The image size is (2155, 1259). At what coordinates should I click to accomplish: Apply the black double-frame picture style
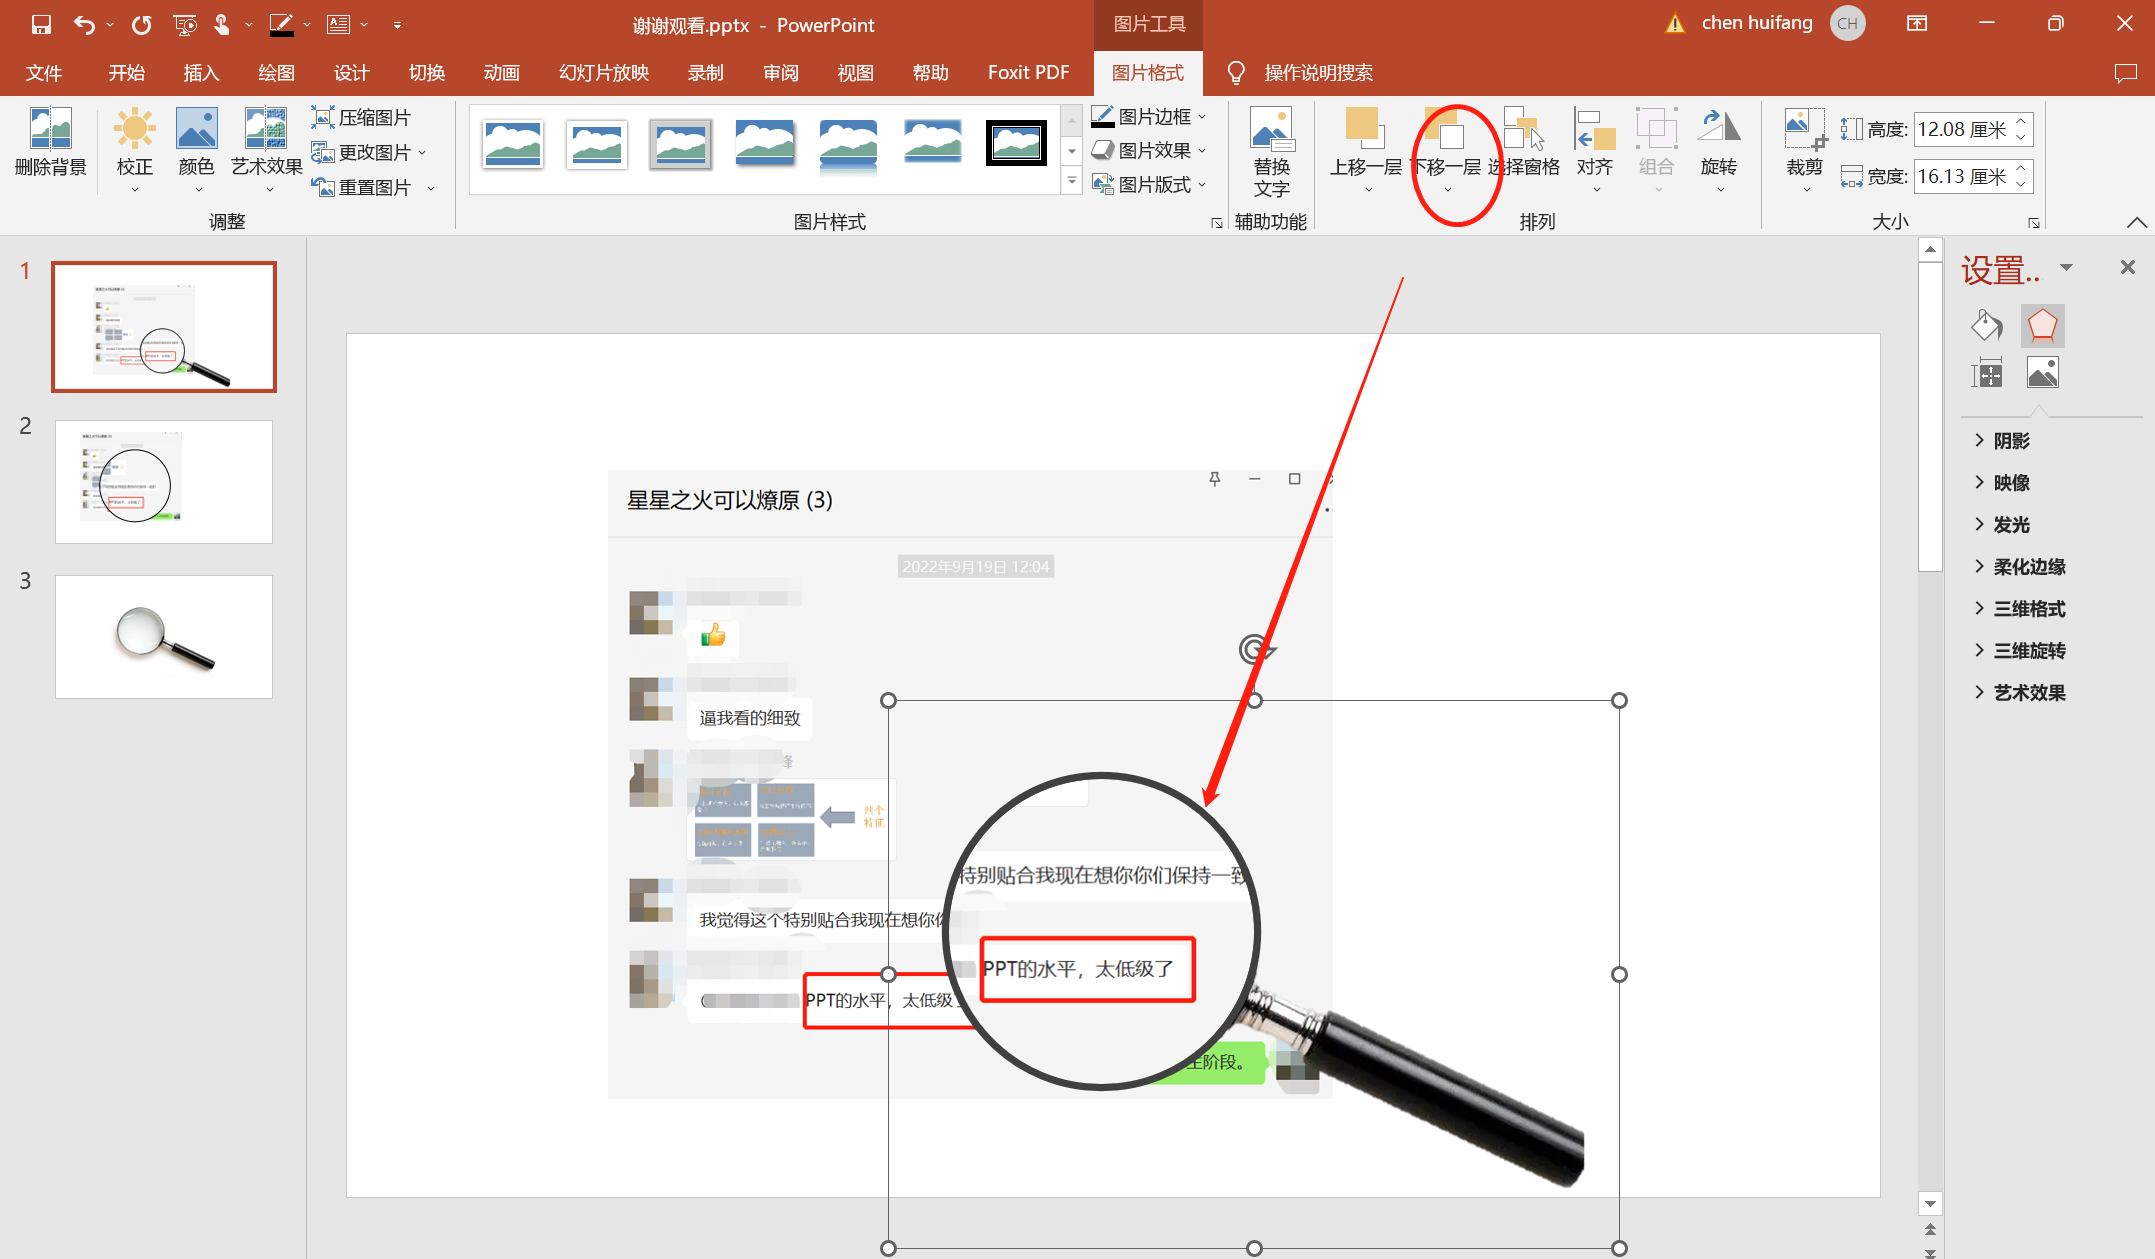1016,143
